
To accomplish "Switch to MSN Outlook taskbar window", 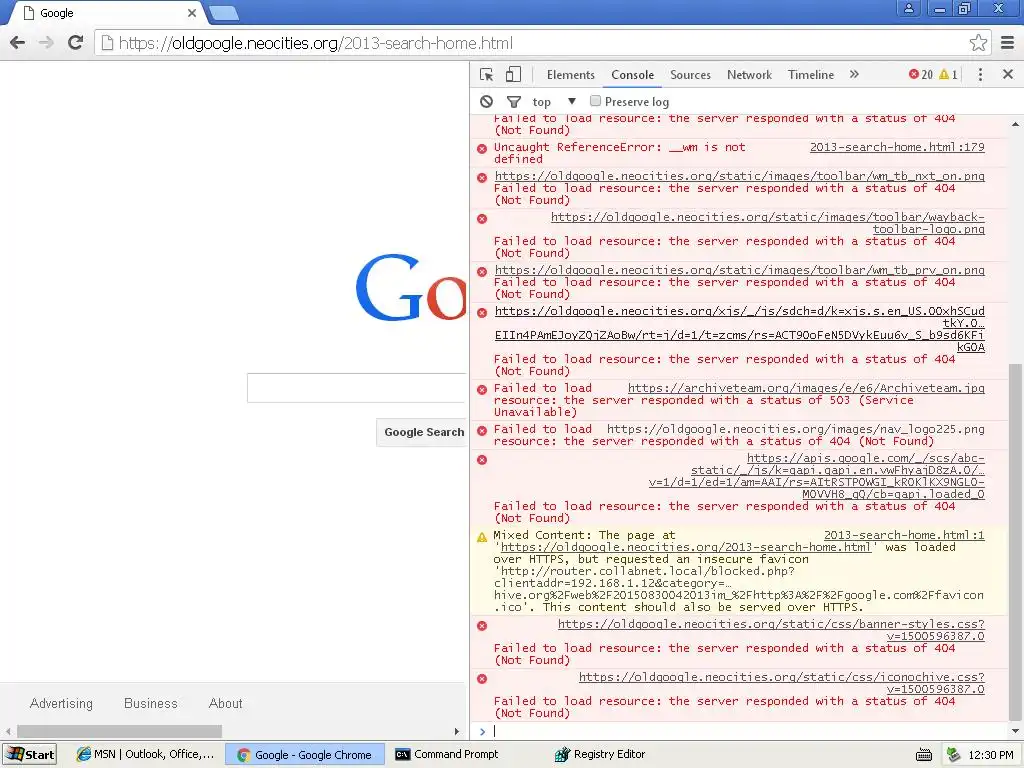I will point(145,754).
